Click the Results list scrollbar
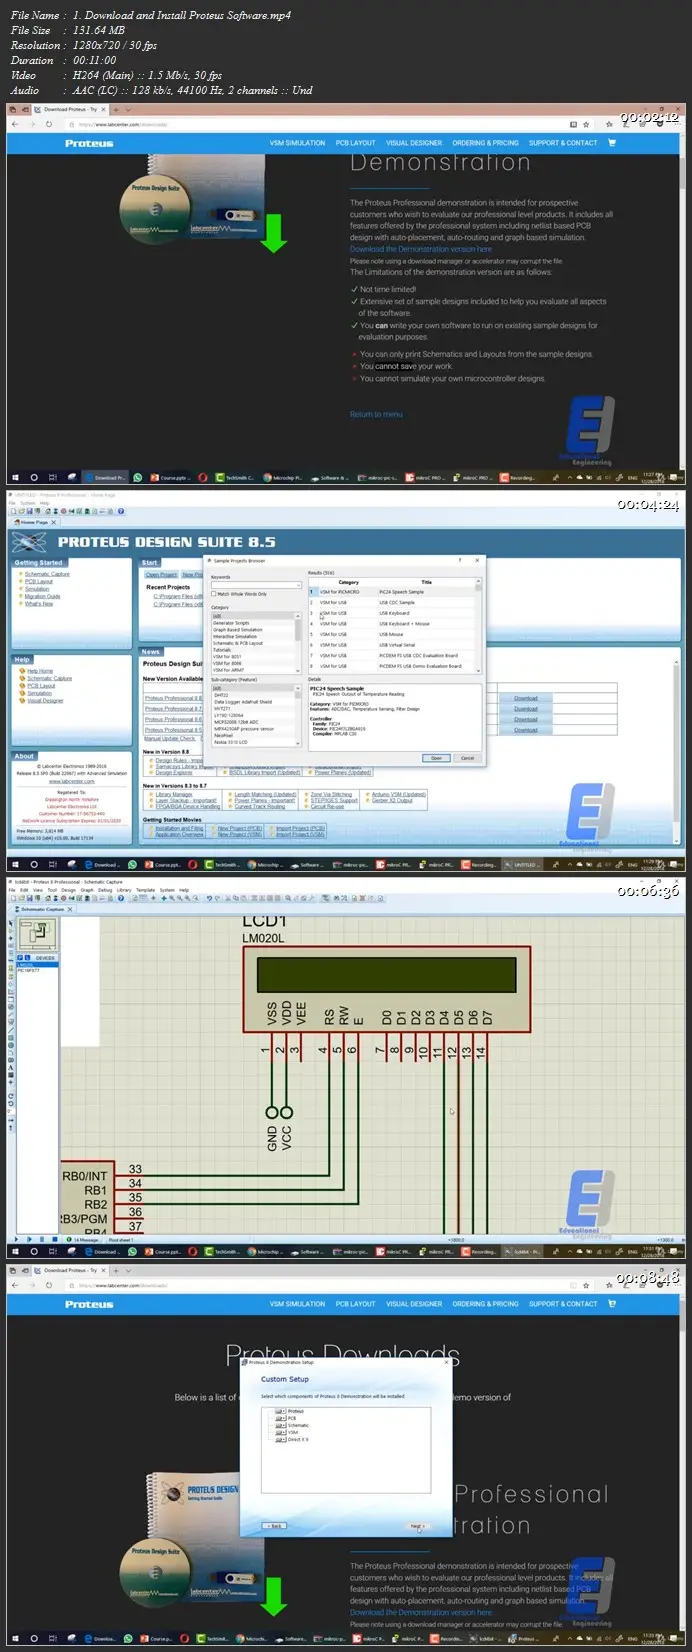The height and width of the screenshot is (1652, 692). [477, 624]
